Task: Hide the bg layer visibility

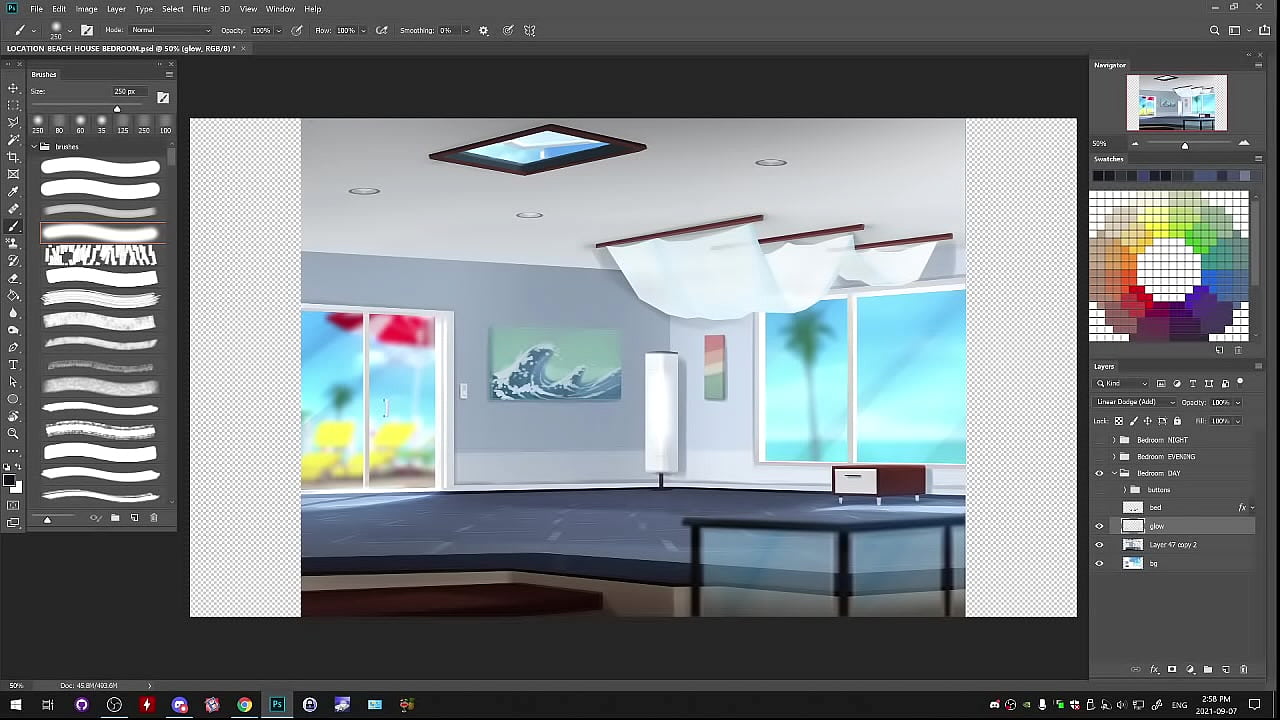Action: (x=1099, y=563)
